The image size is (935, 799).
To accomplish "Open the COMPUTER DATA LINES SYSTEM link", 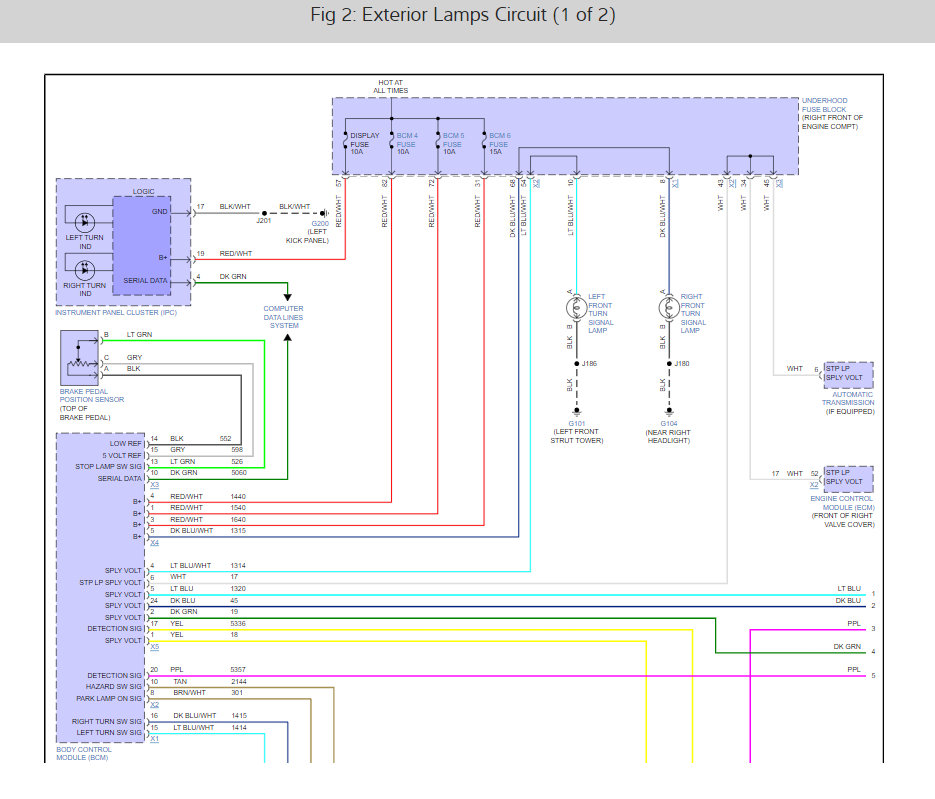I will pos(284,317).
